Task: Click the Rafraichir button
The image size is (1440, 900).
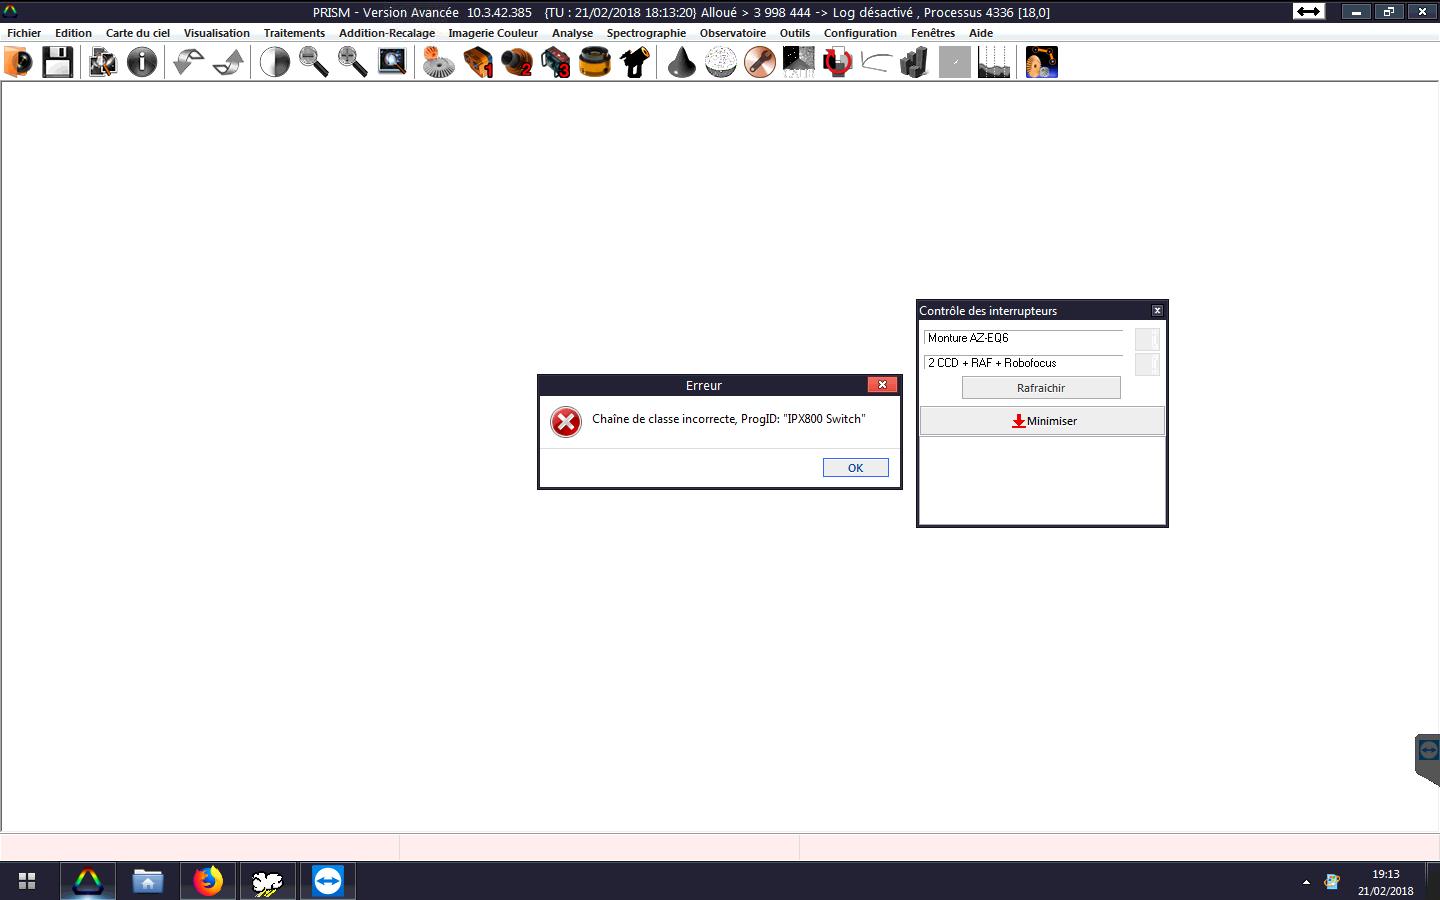Action: [x=1040, y=388]
